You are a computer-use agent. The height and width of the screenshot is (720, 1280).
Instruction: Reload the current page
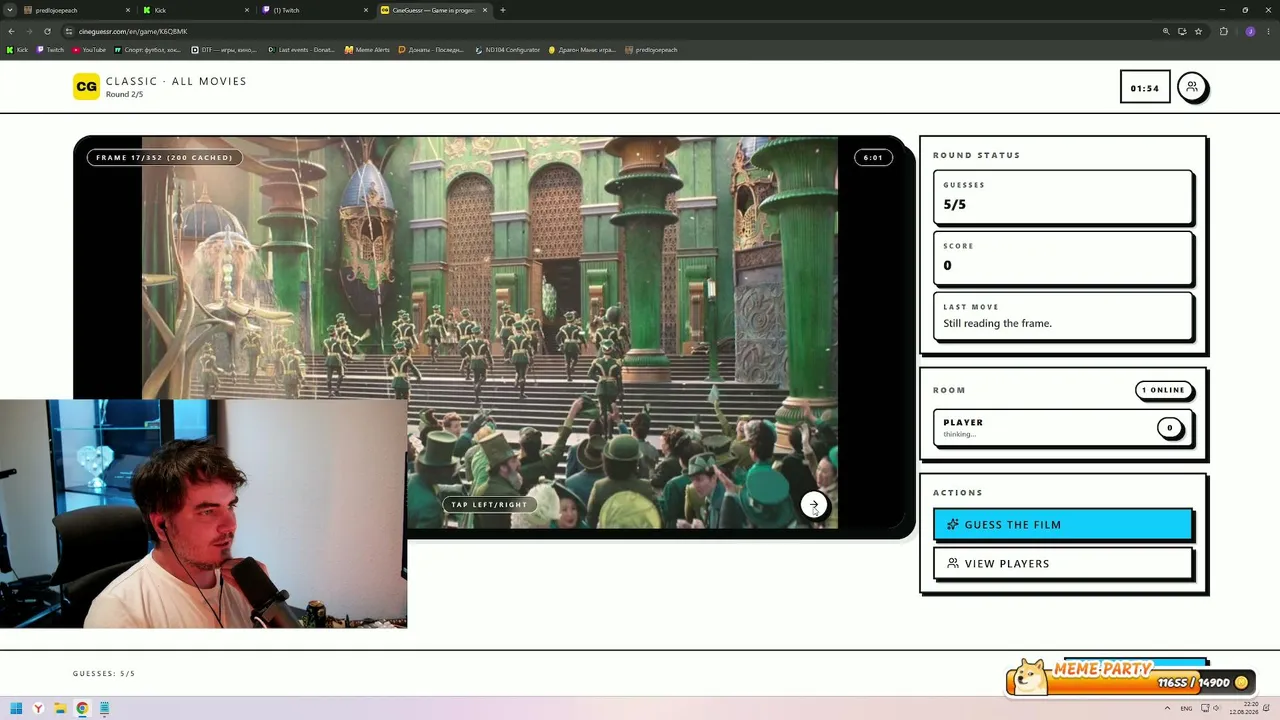point(47,31)
